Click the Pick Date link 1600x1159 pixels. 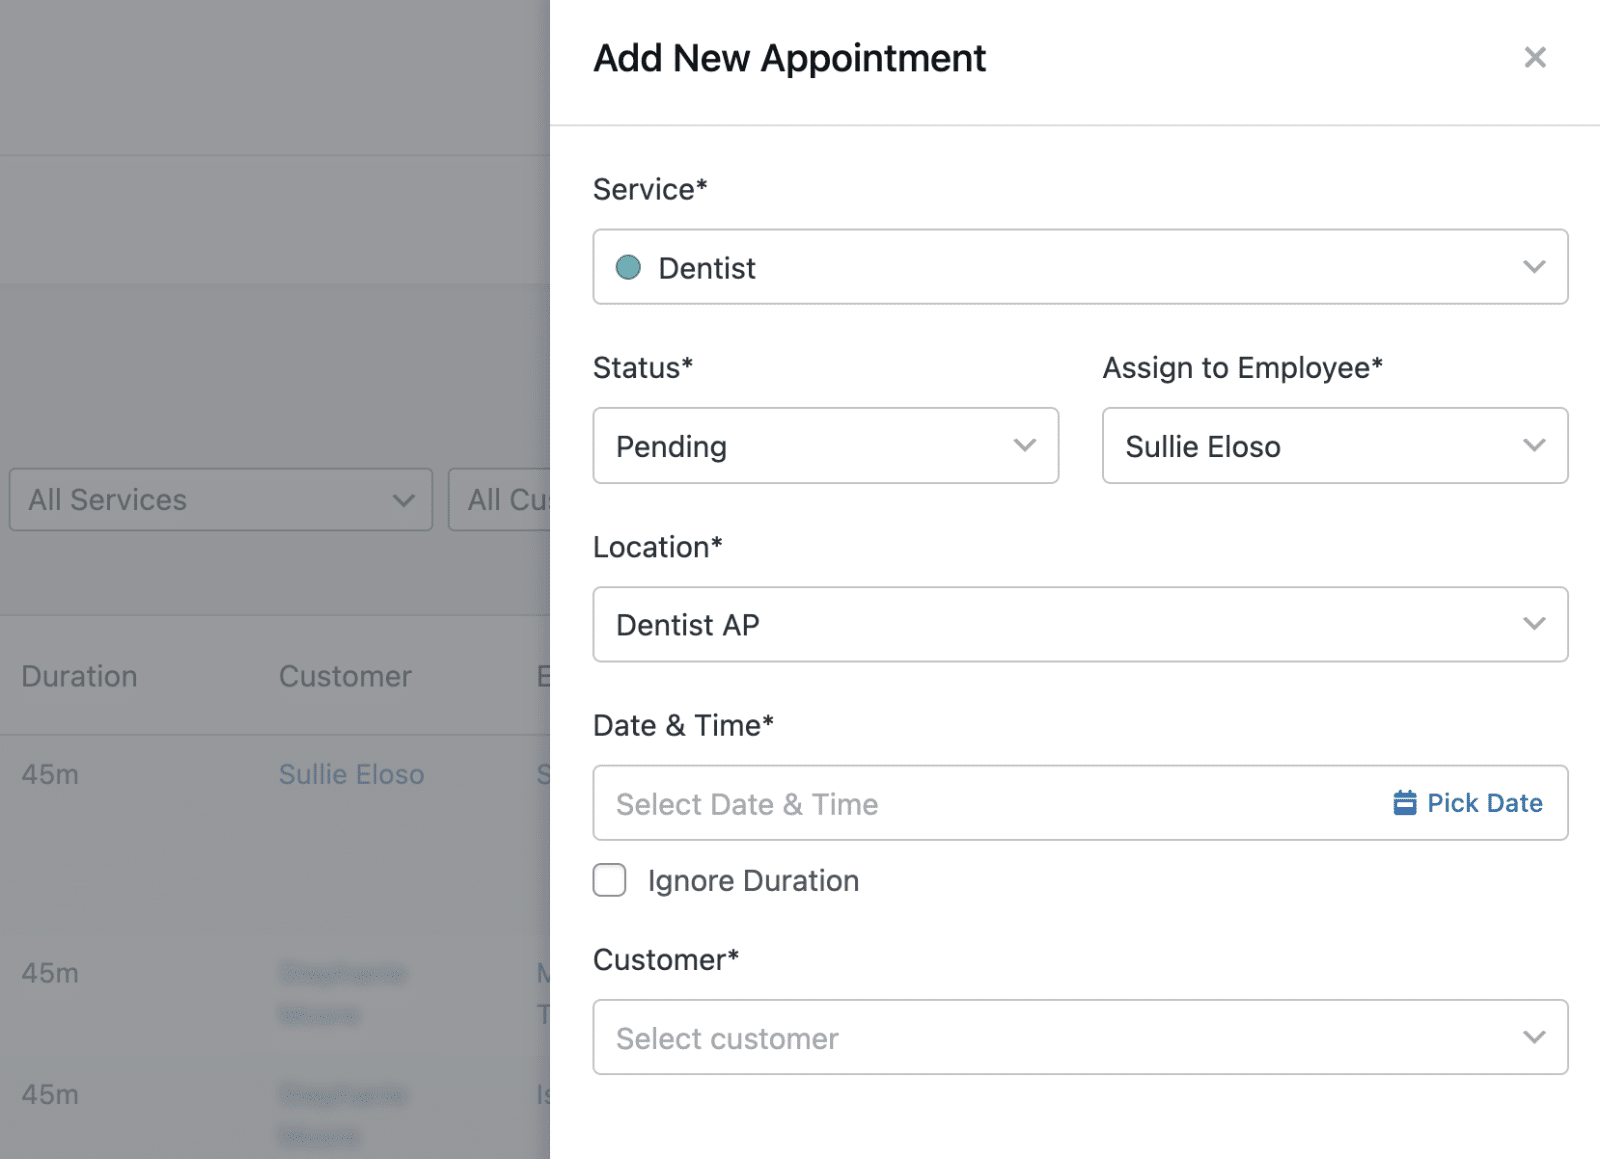pos(1484,803)
